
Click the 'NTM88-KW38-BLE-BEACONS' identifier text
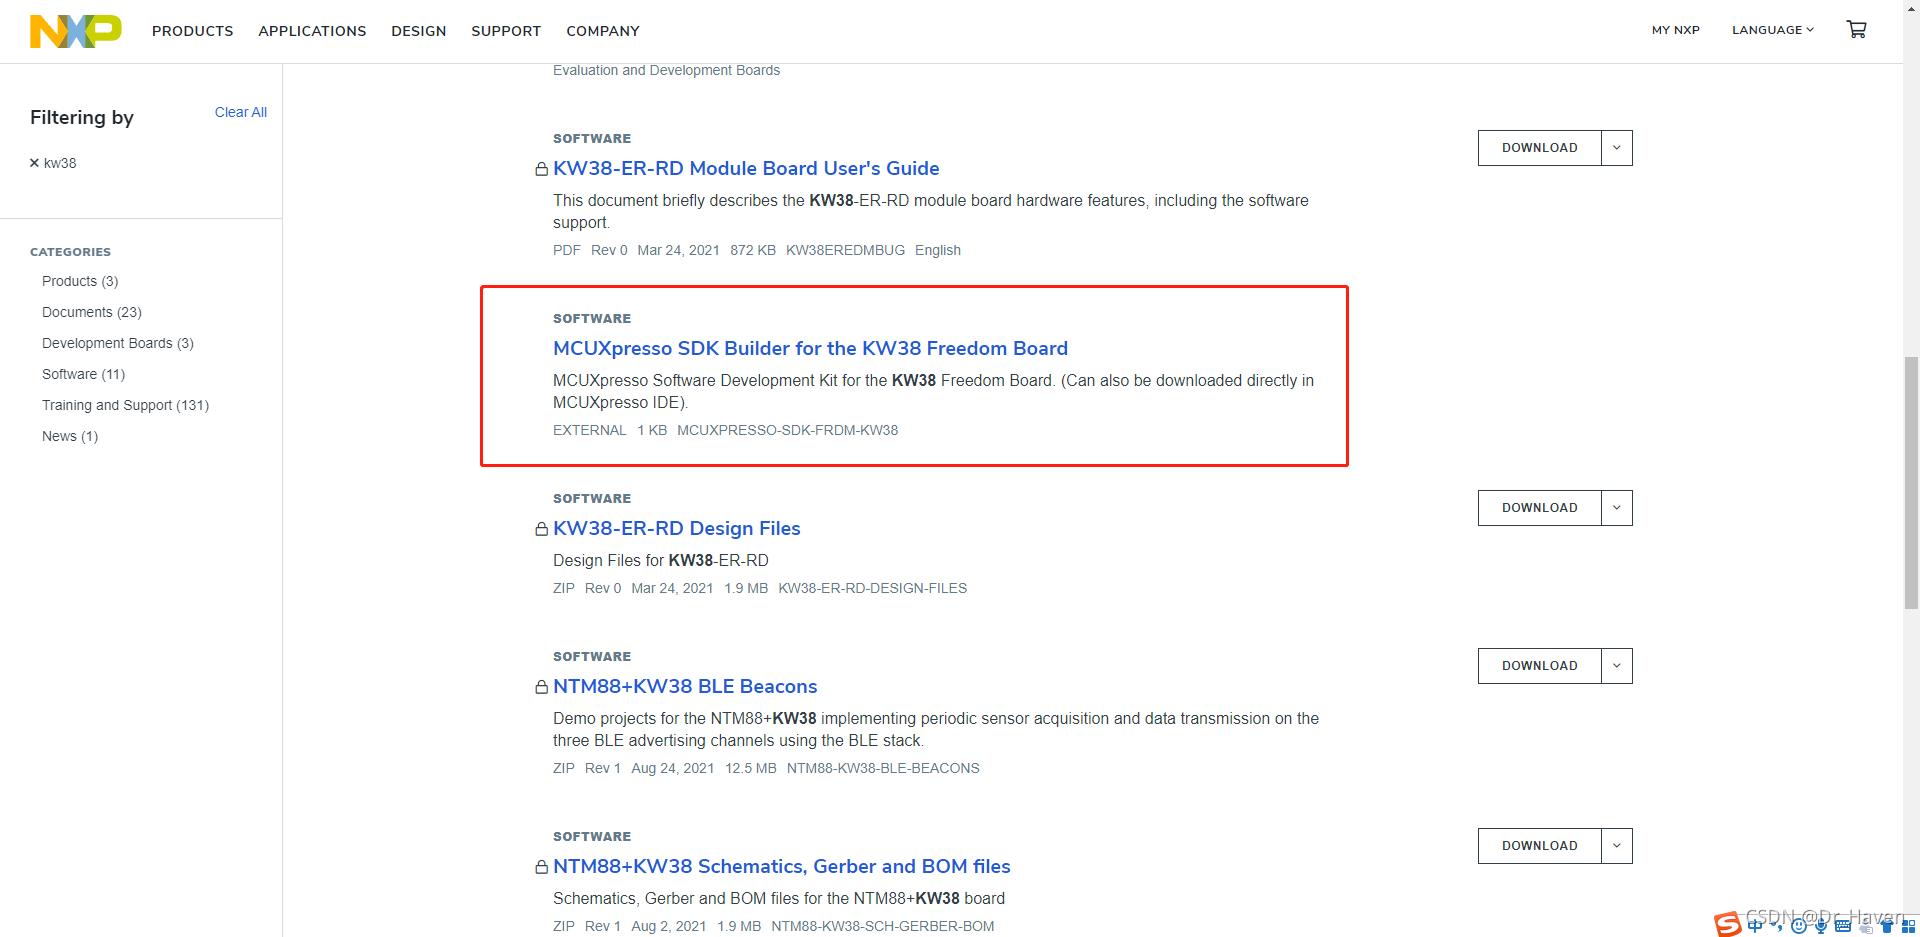point(883,768)
